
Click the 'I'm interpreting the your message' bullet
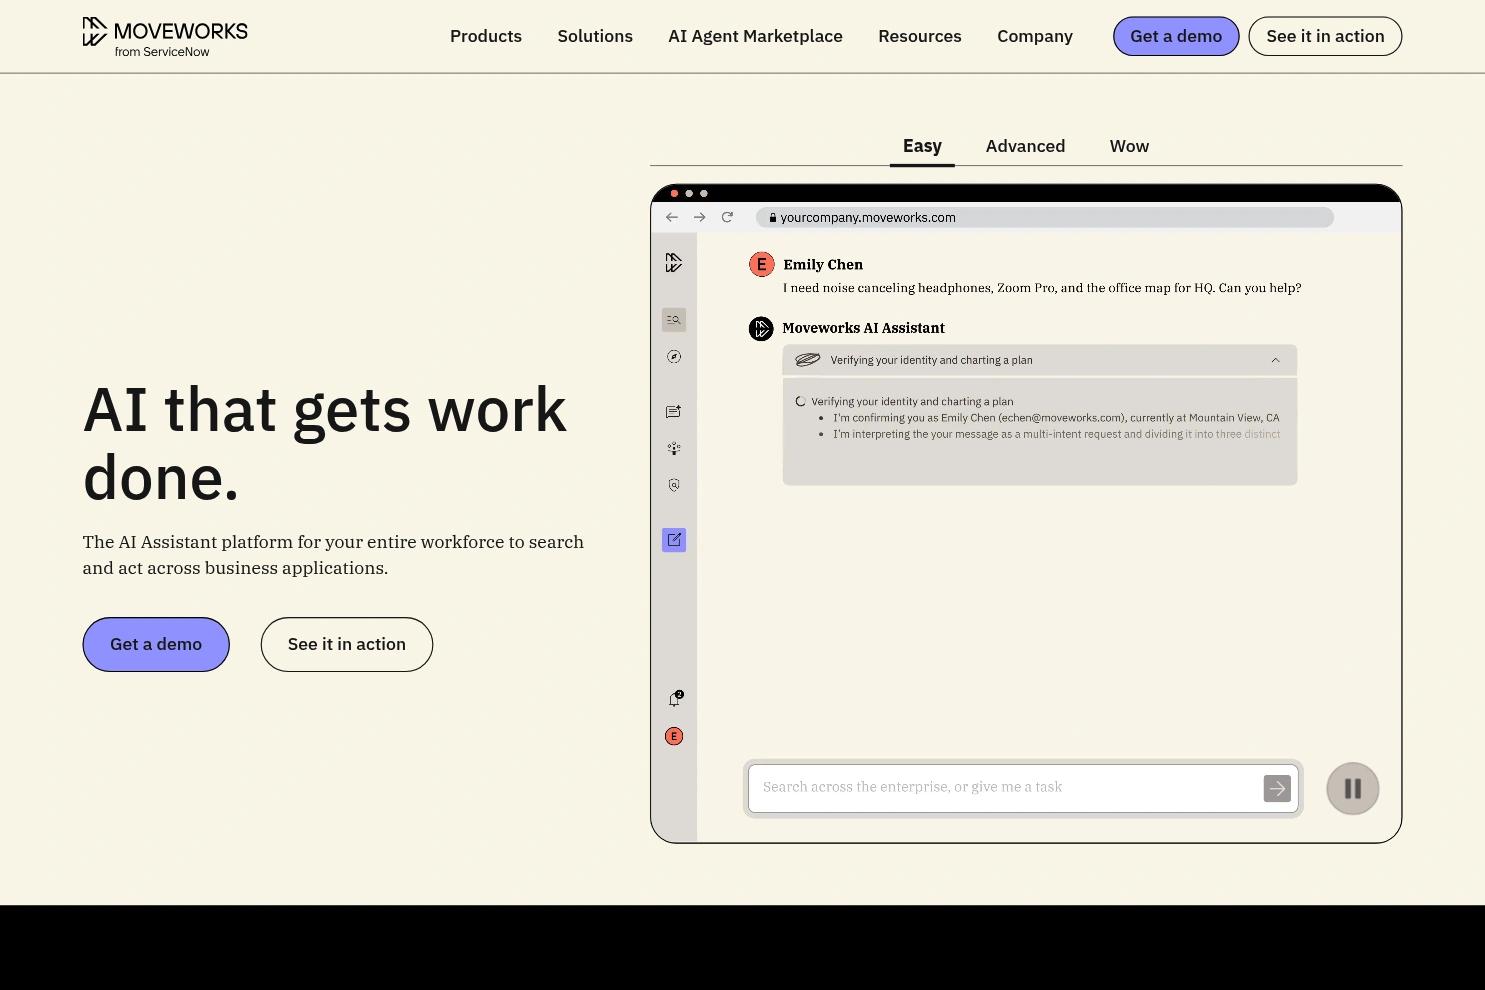tap(1056, 434)
